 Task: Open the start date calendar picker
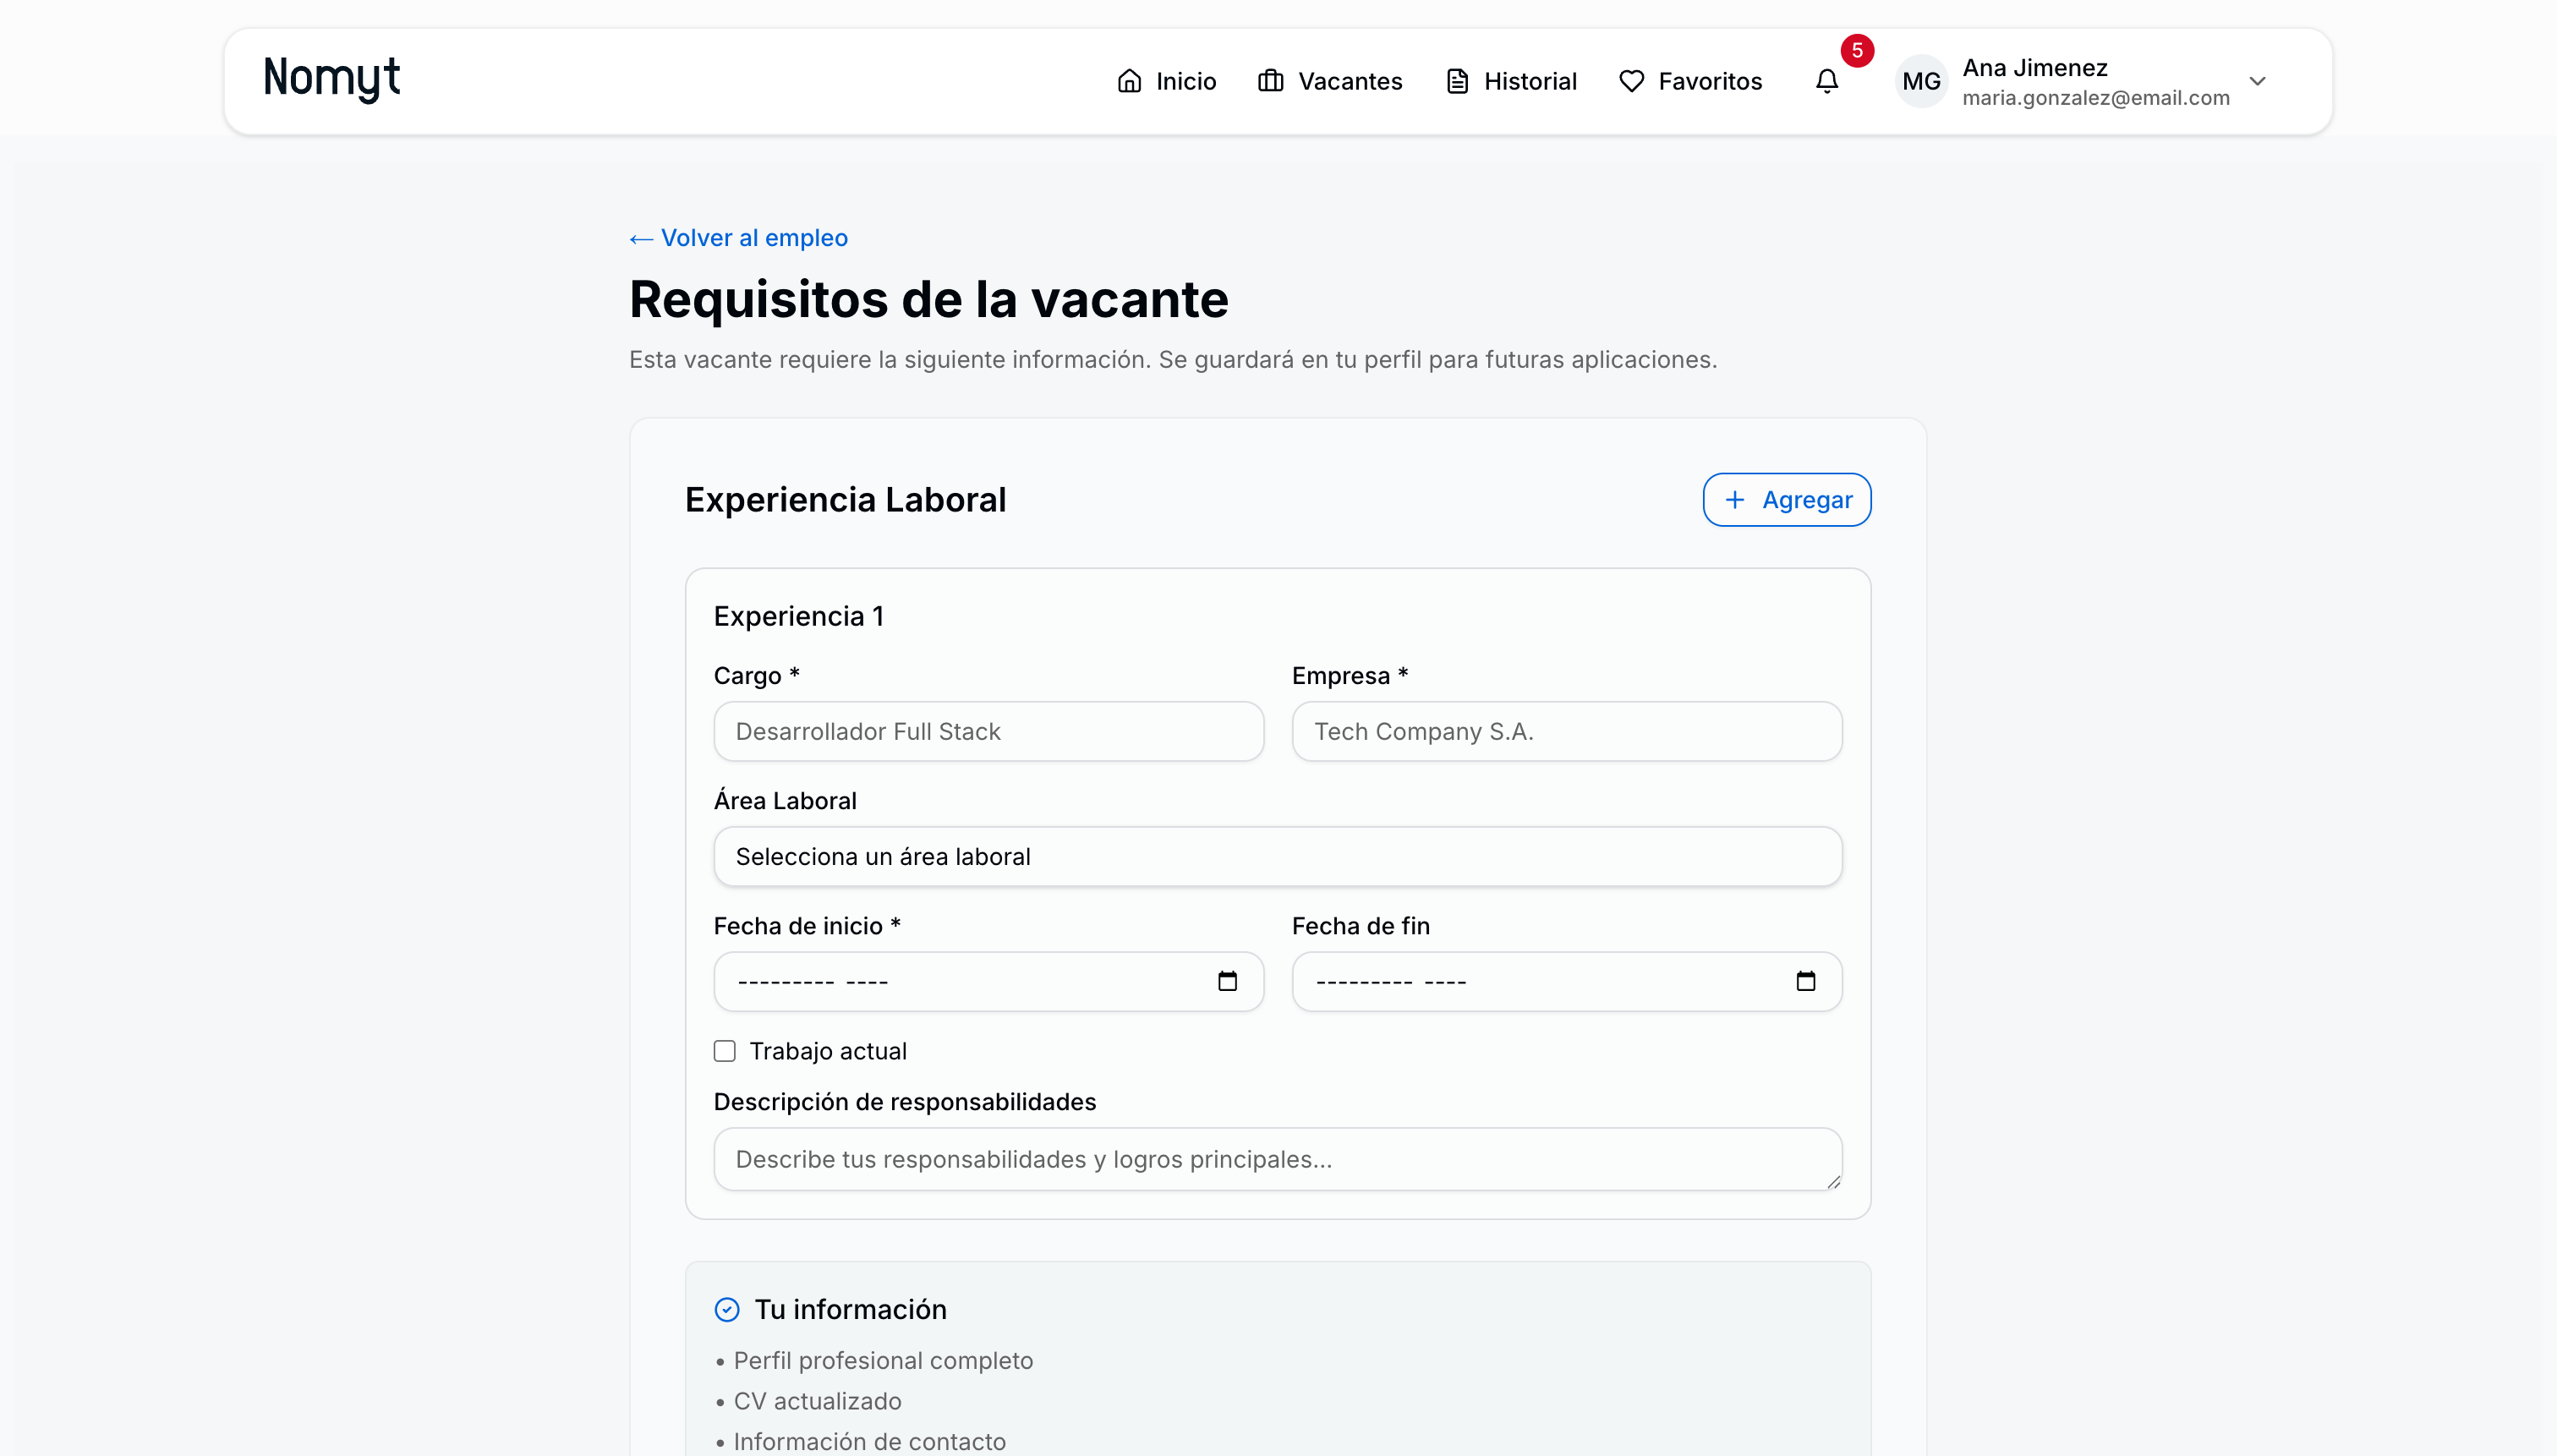coord(1228,981)
